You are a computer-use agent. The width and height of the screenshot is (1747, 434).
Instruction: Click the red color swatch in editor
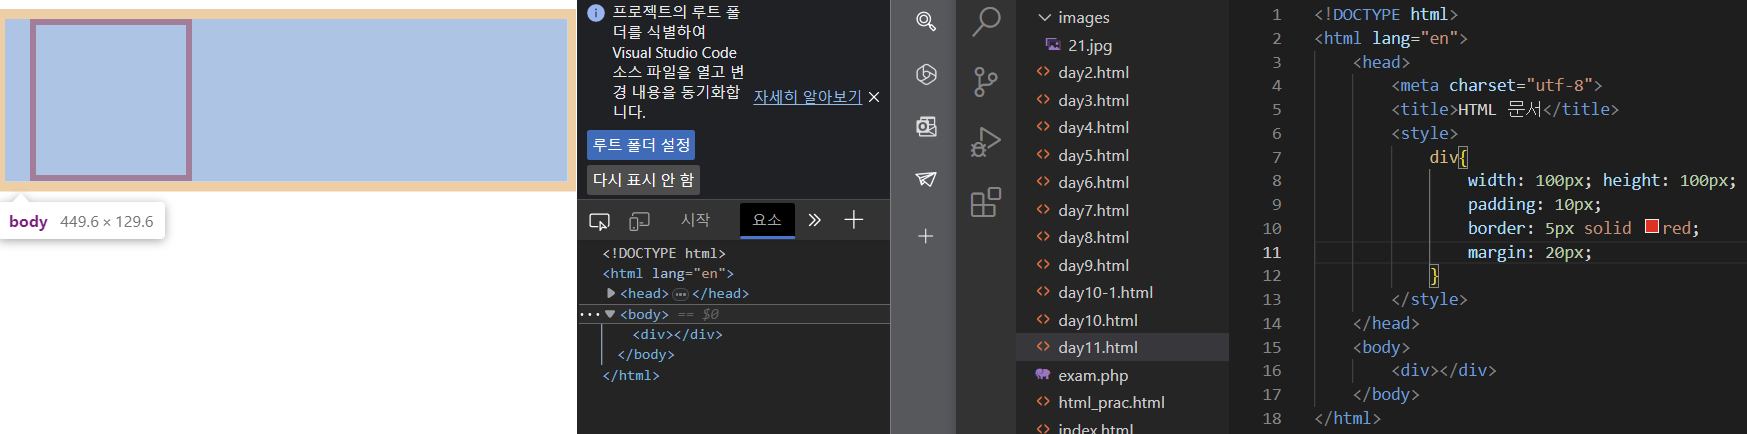pos(1652,227)
